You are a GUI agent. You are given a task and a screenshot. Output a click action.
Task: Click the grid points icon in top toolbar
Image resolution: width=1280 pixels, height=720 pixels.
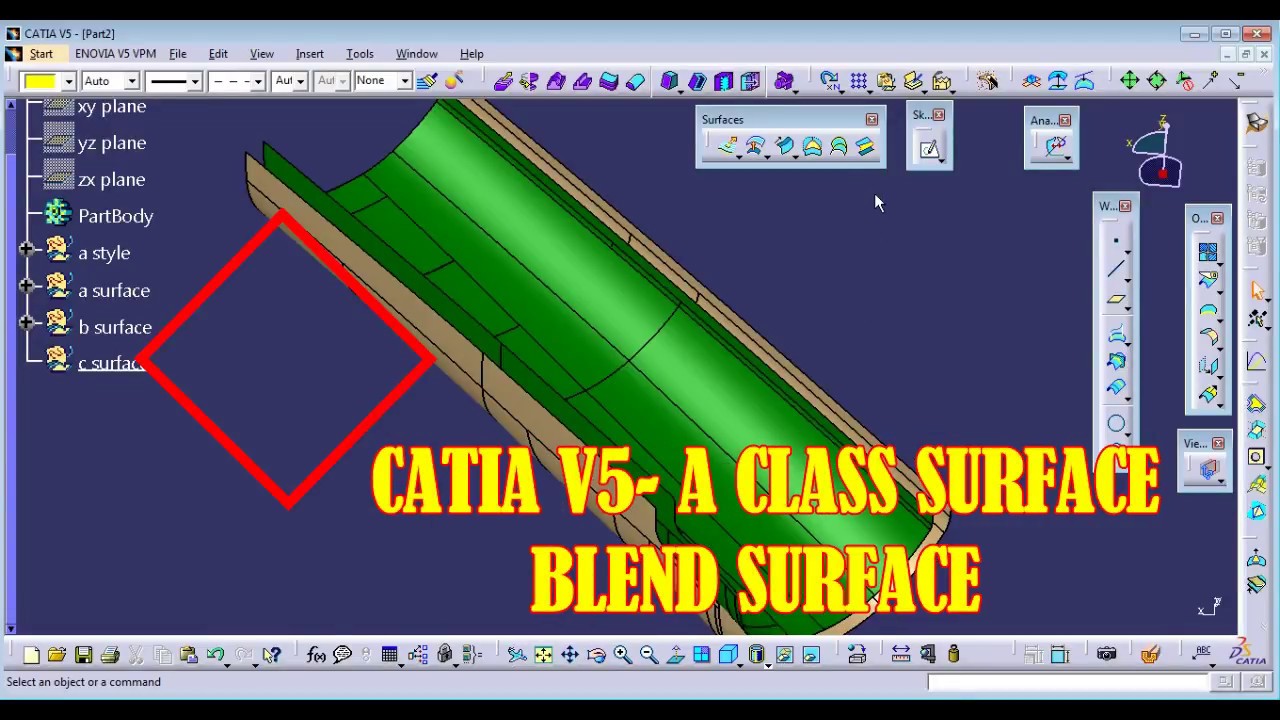(859, 81)
